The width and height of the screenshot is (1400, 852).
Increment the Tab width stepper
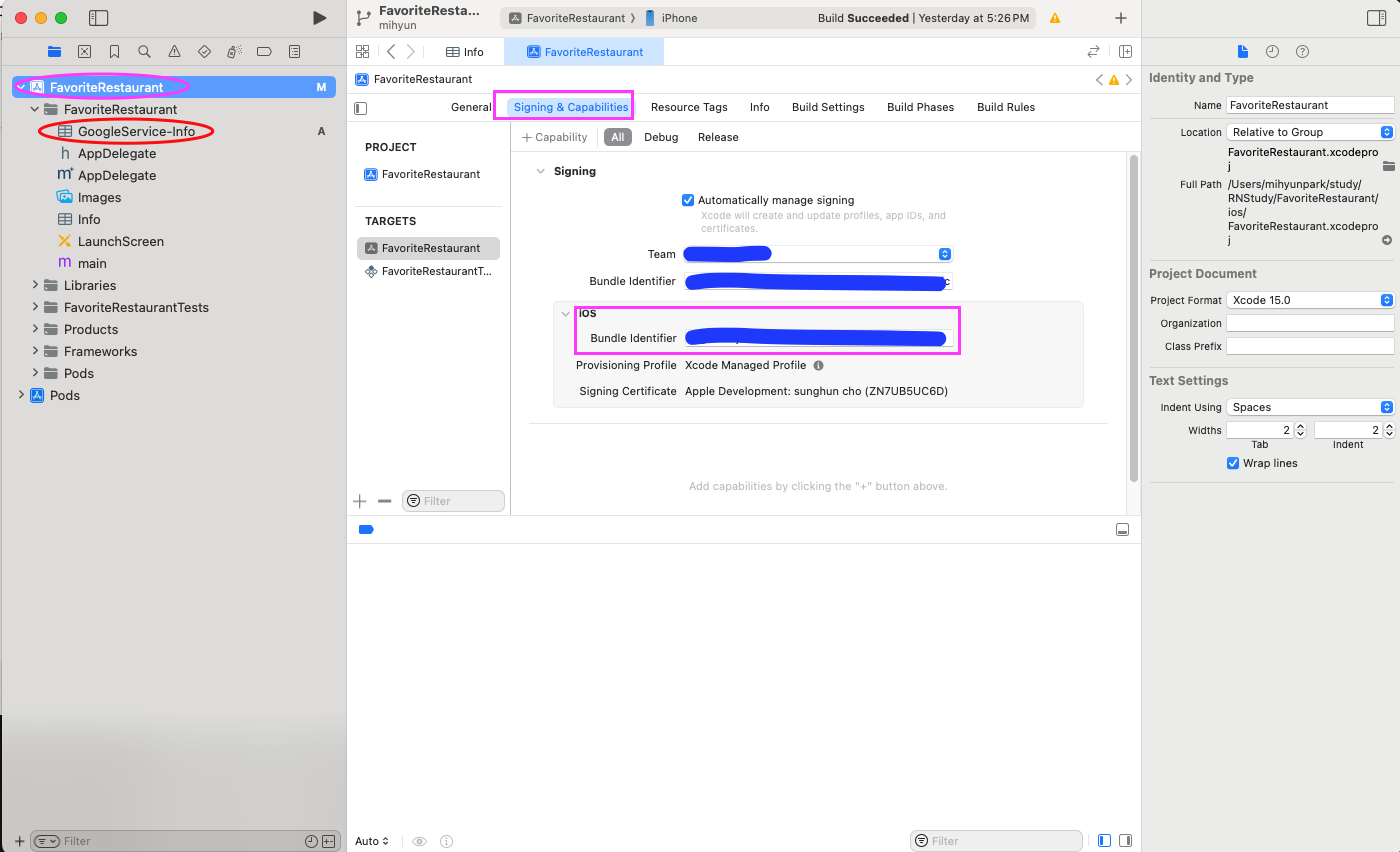(x=1300, y=426)
